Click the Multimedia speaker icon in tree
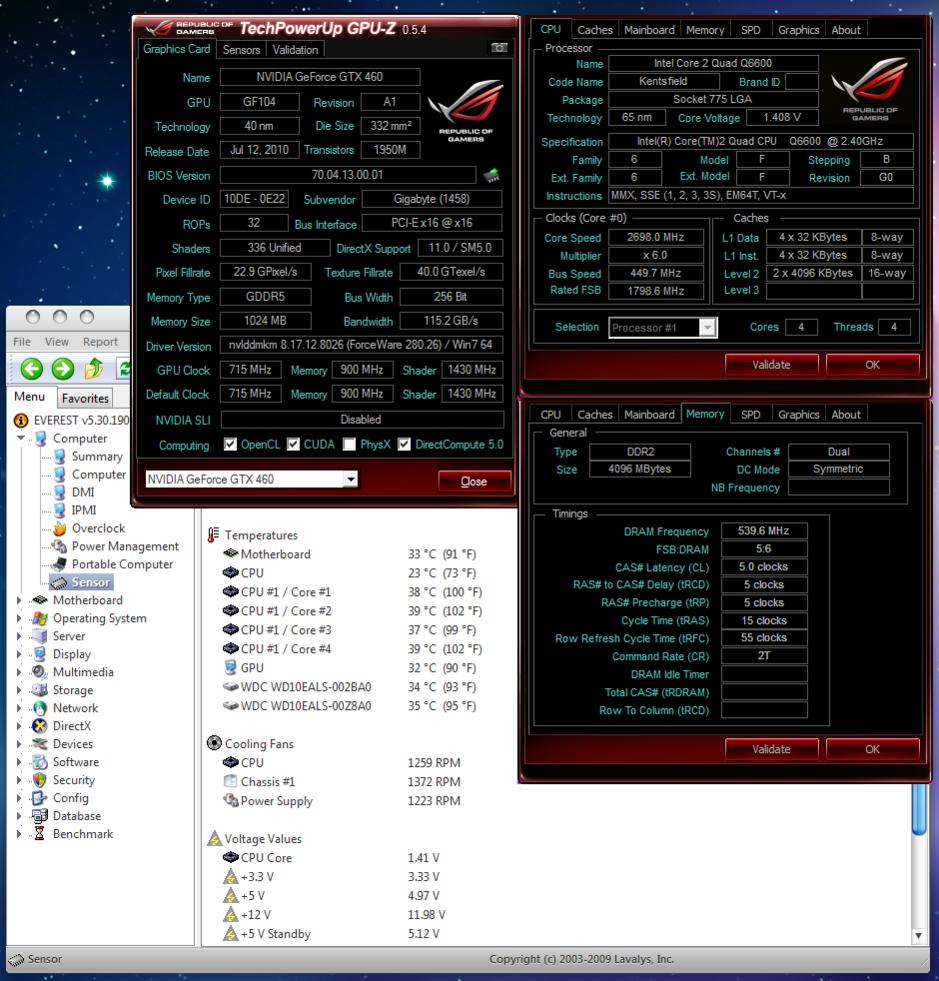The height and width of the screenshot is (981, 939). pyautogui.click(x=40, y=672)
